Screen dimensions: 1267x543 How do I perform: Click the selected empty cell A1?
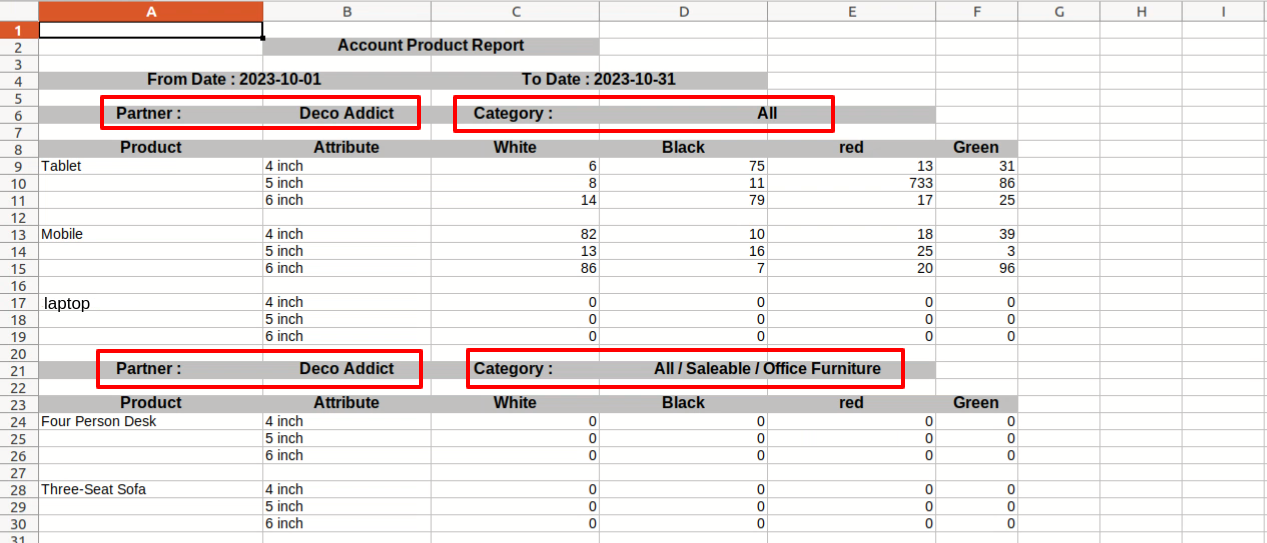coord(151,30)
